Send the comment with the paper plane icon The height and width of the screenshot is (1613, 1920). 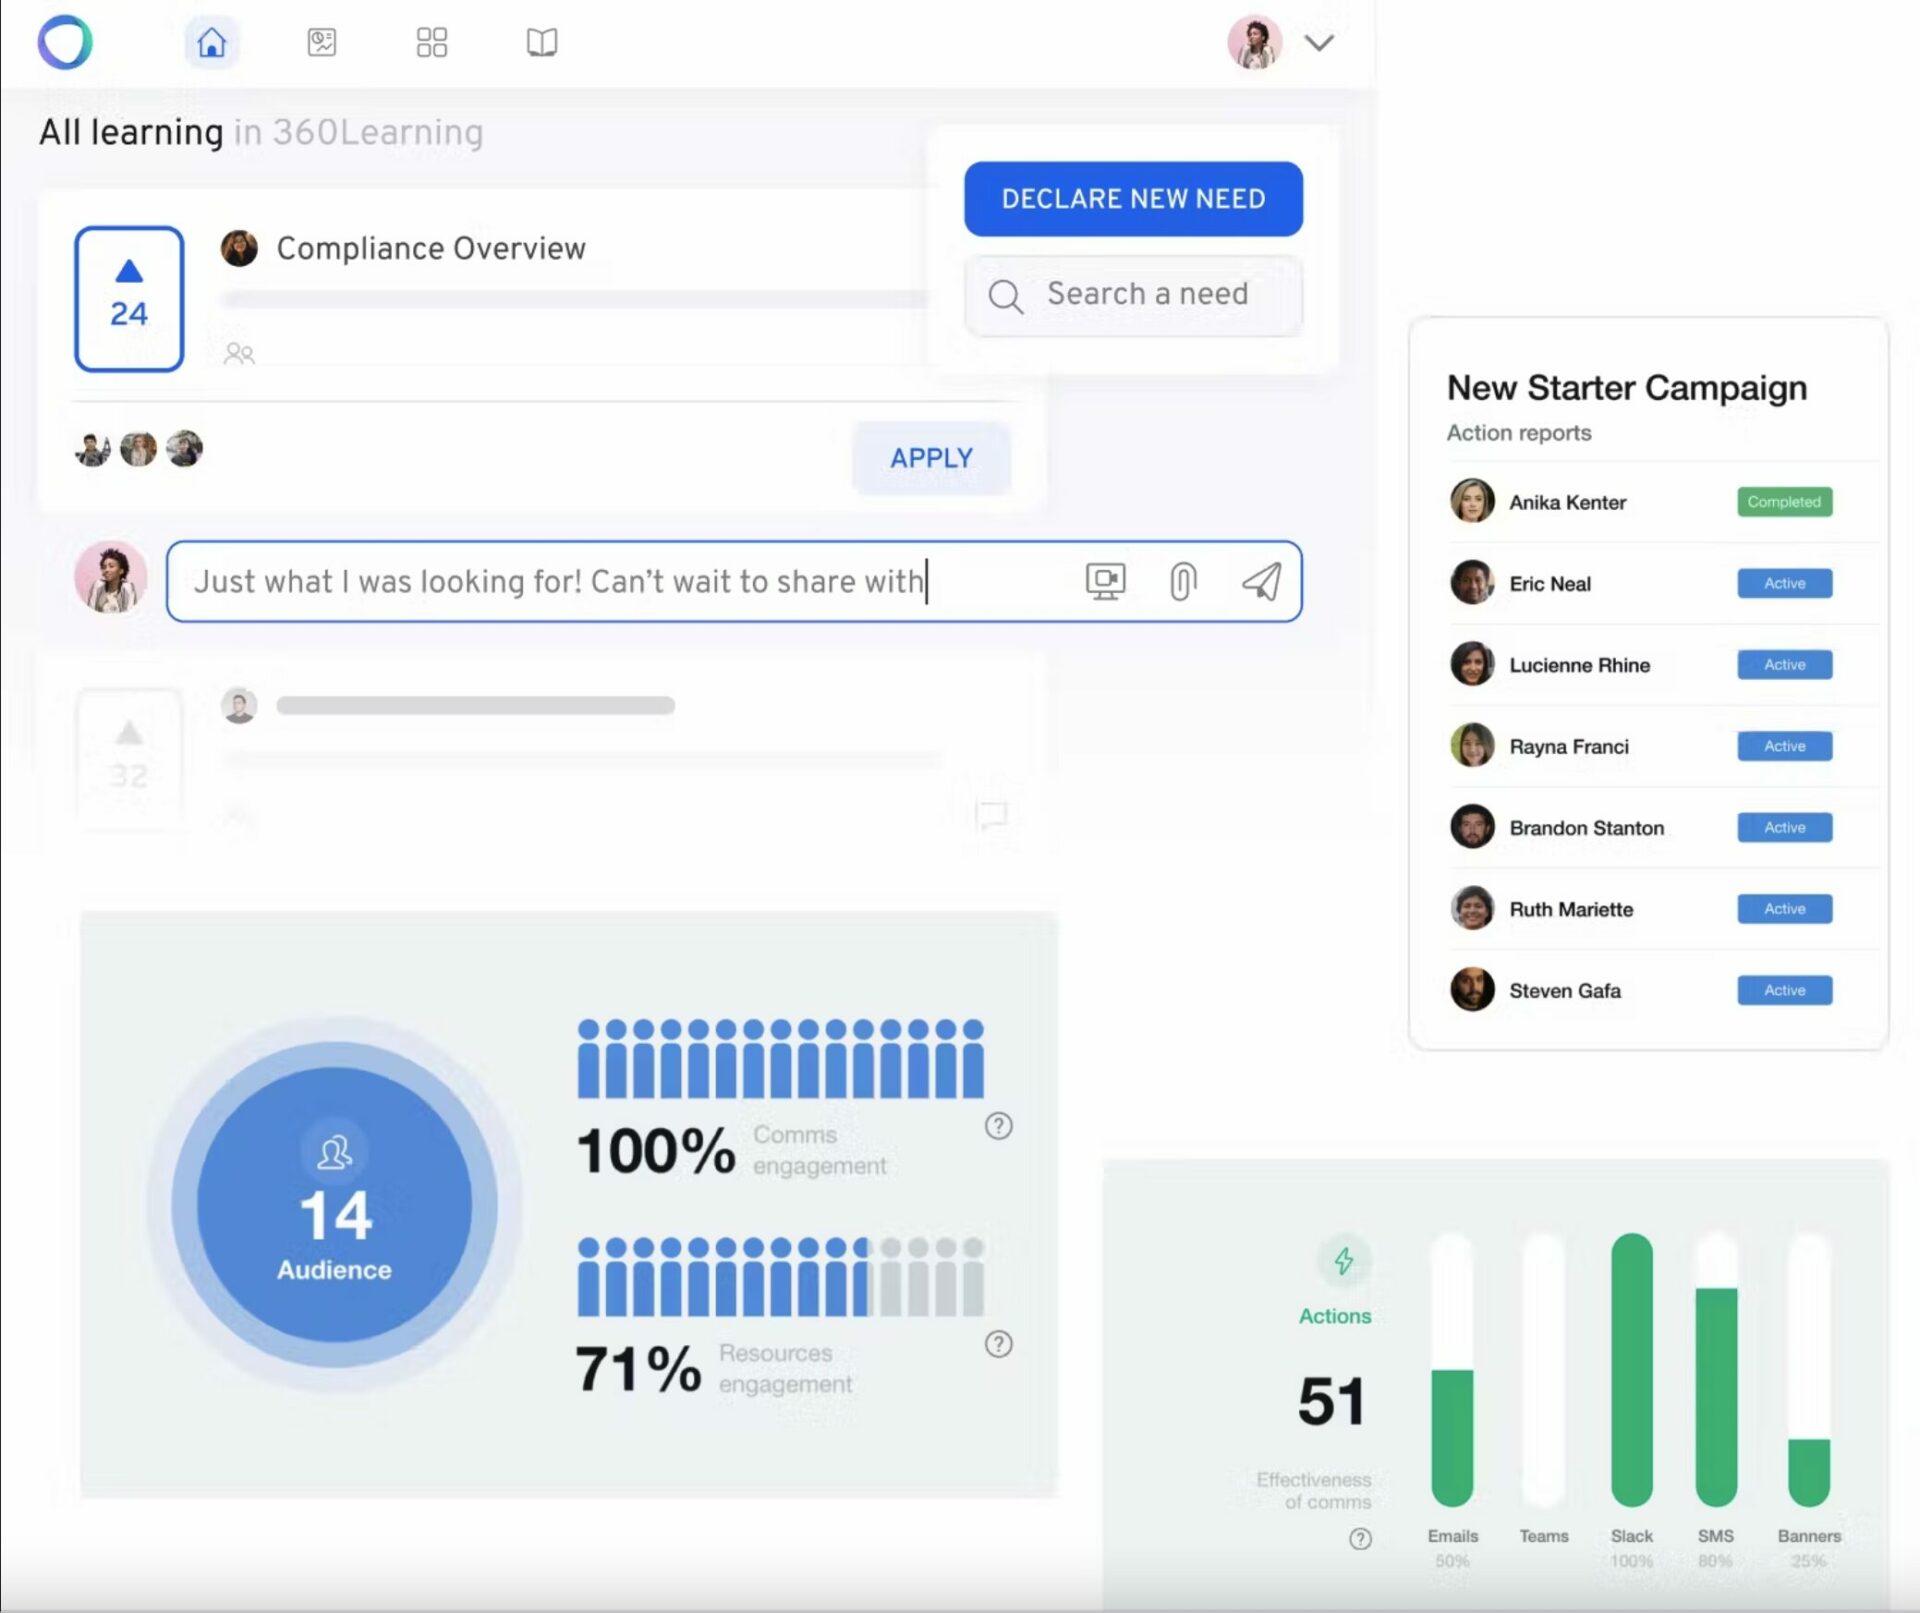point(1261,580)
